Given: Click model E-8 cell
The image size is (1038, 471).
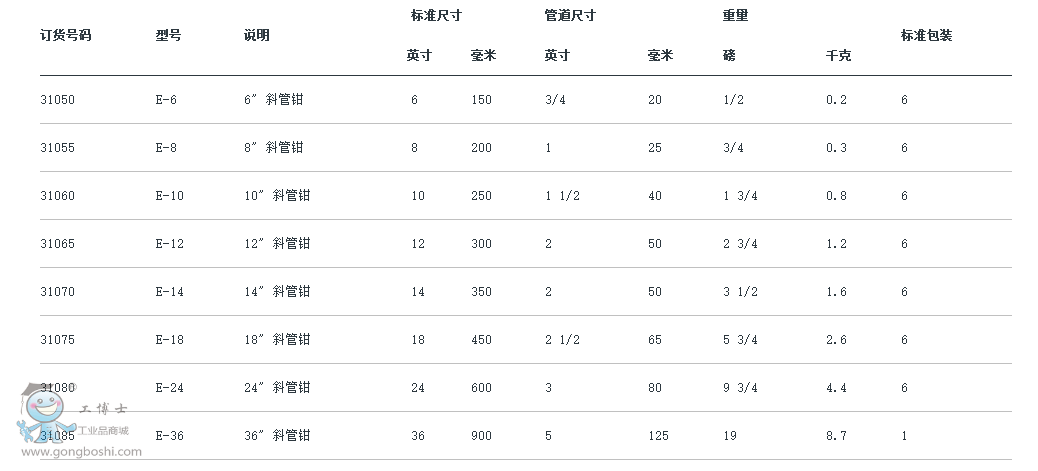Looking at the screenshot, I should pyautogui.click(x=166, y=148).
